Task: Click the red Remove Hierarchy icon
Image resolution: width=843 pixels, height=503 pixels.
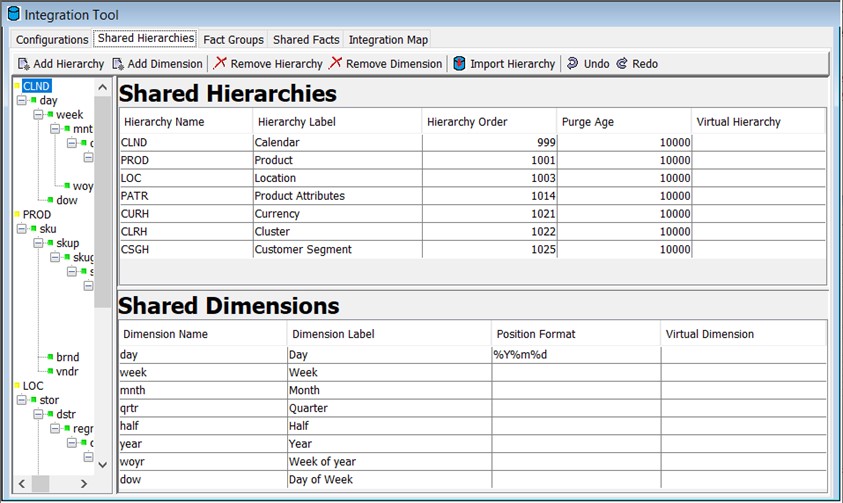Action: pyautogui.click(x=220, y=63)
